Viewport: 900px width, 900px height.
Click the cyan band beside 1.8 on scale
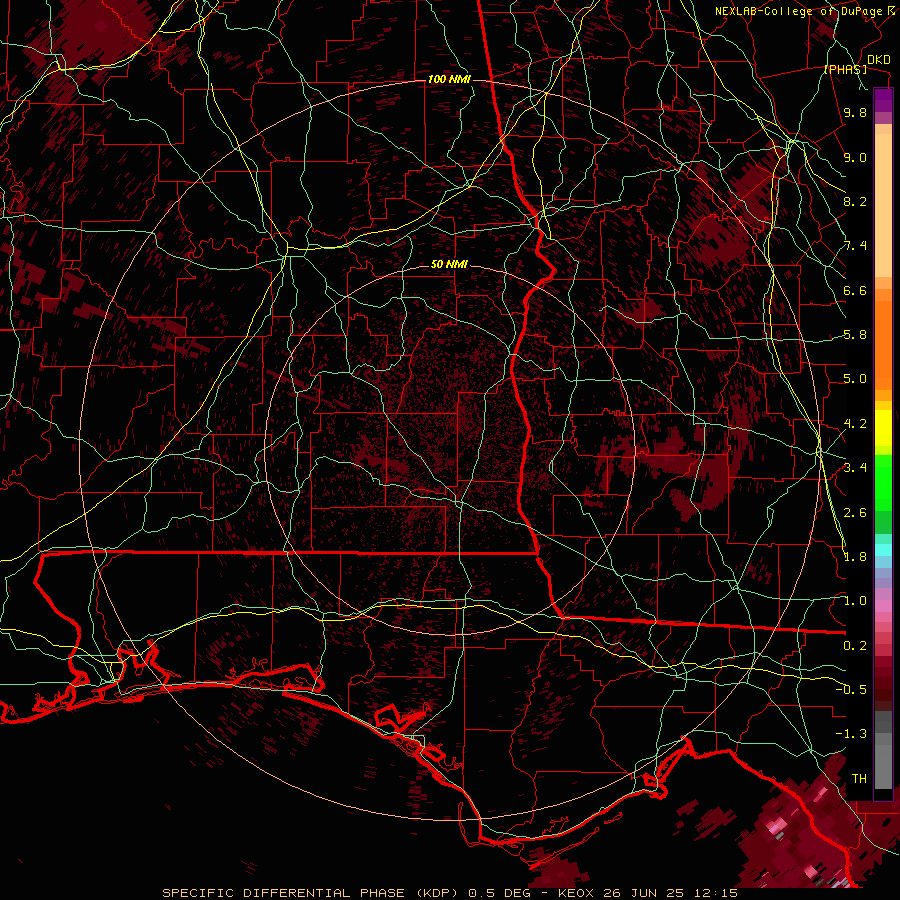pos(883,550)
